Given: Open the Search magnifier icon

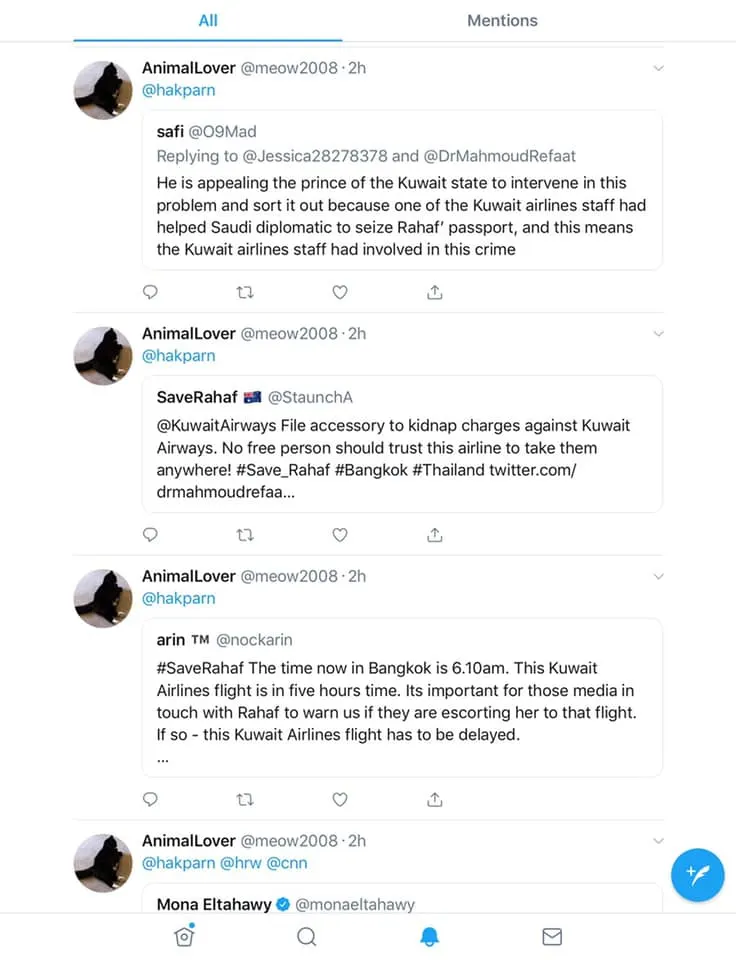Looking at the screenshot, I should tap(307, 936).
